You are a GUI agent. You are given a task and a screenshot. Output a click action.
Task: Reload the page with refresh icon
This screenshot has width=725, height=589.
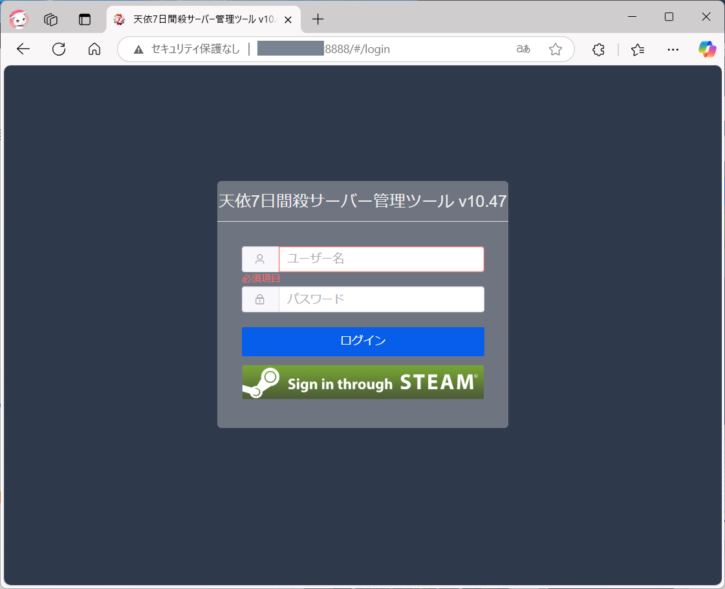(x=59, y=49)
